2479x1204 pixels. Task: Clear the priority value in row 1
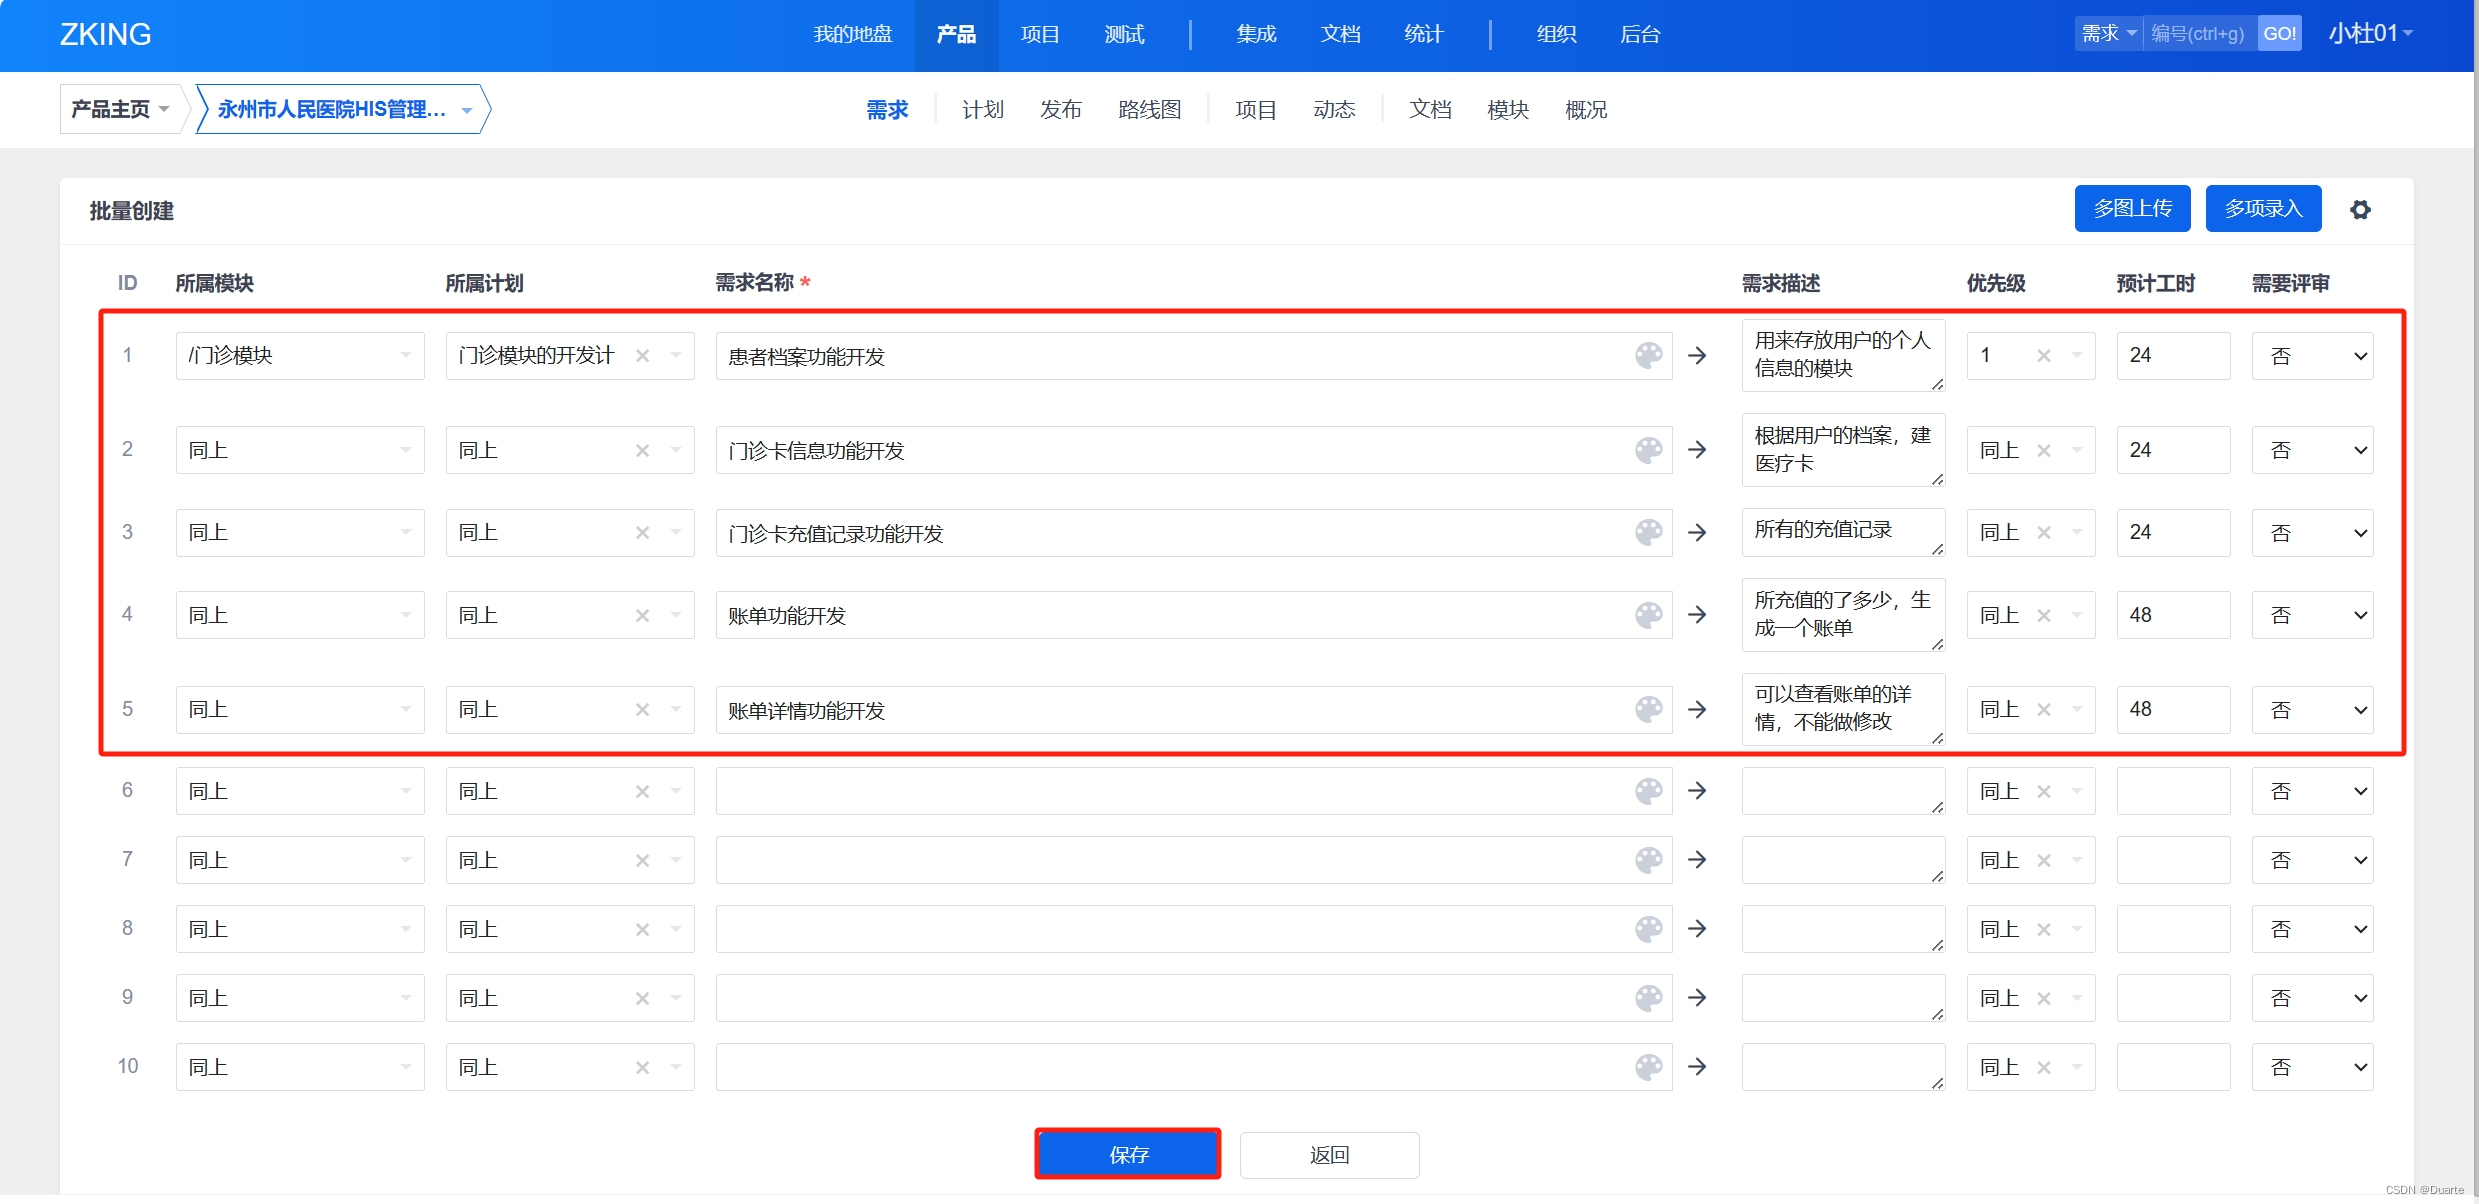coord(2043,355)
